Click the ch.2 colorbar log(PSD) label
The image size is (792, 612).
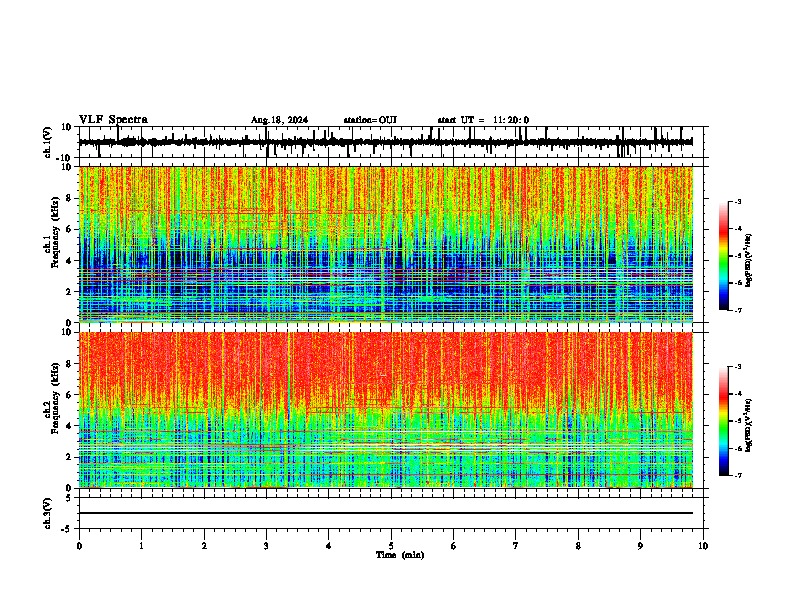pos(749,424)
